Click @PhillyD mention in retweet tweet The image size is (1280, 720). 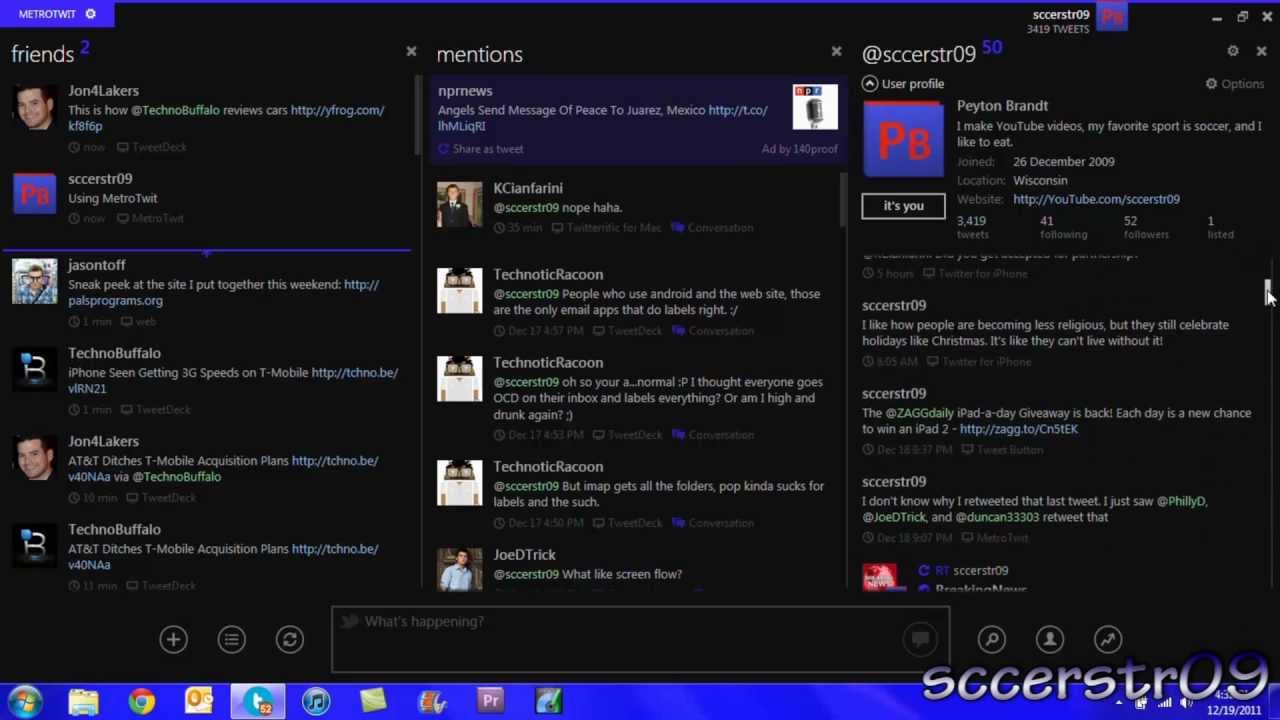pyautogui.click(x=1181, y=501)
